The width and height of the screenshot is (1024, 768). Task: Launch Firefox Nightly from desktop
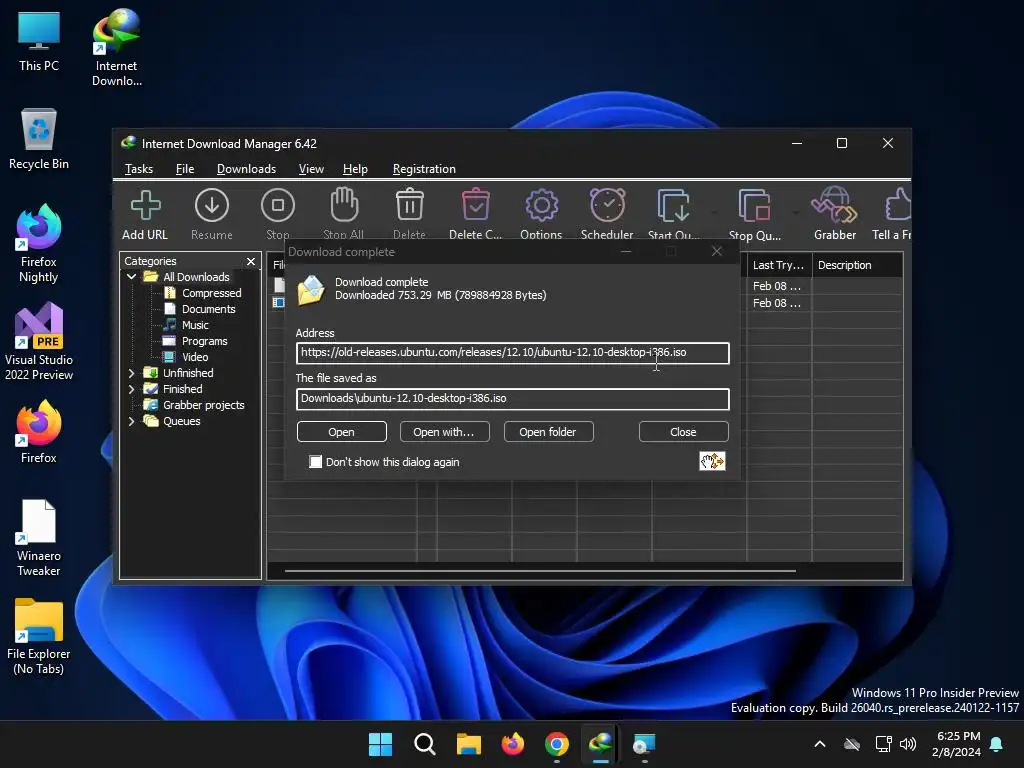(39, 244)
